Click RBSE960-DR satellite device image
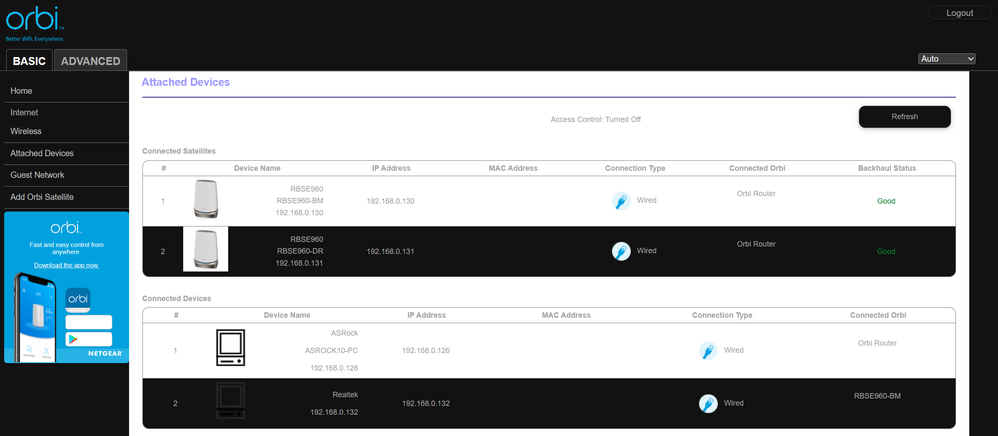The width and height of the screenshot is (998, 436). 206,249
